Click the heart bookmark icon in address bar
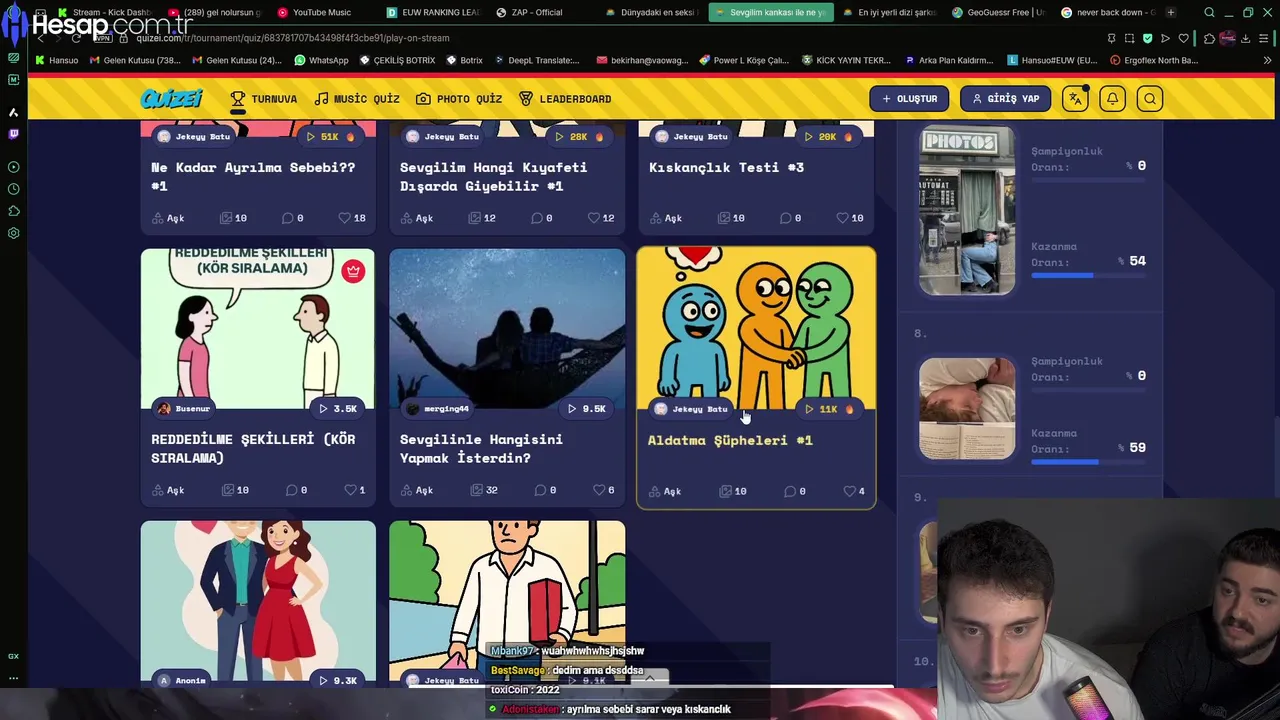This screenshot has height=720, width=1280. (1183, 38)
